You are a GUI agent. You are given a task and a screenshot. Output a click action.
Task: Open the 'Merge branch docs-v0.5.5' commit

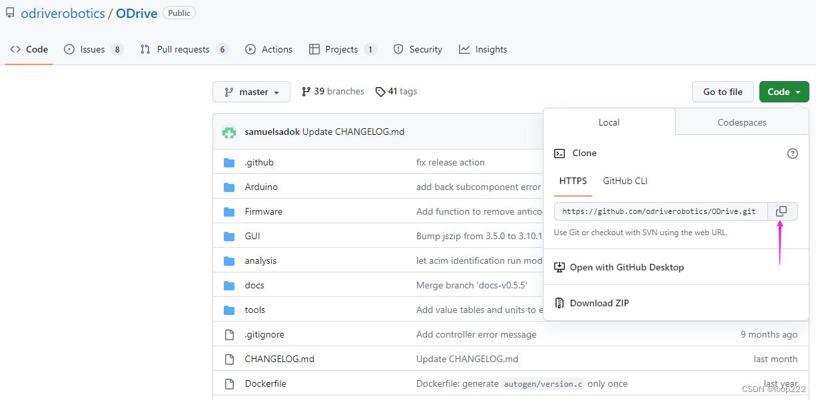pyautogui.click(x=471, y=286)
